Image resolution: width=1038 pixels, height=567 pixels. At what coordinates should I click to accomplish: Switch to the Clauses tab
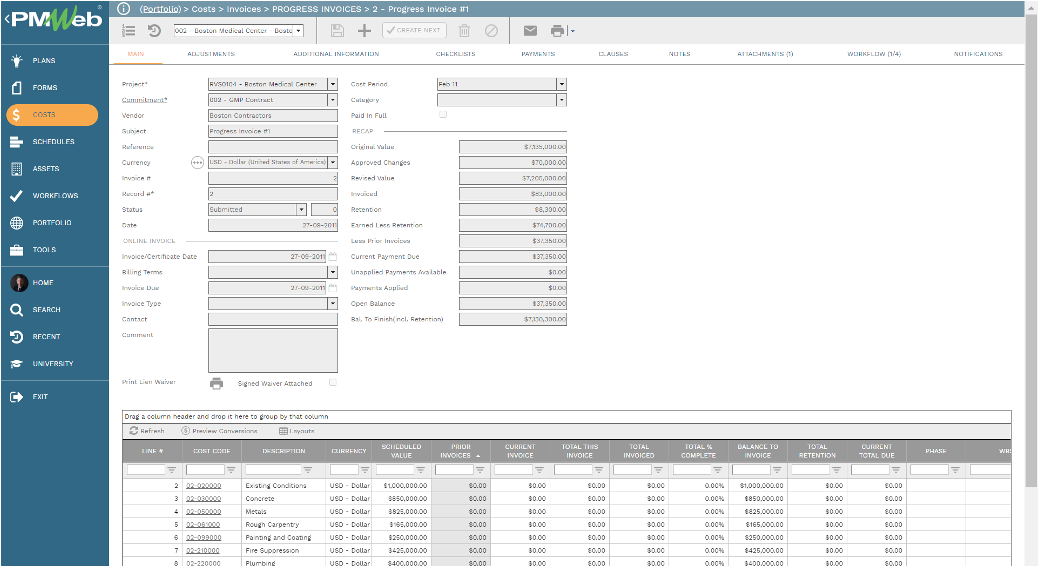click(614, 54)
